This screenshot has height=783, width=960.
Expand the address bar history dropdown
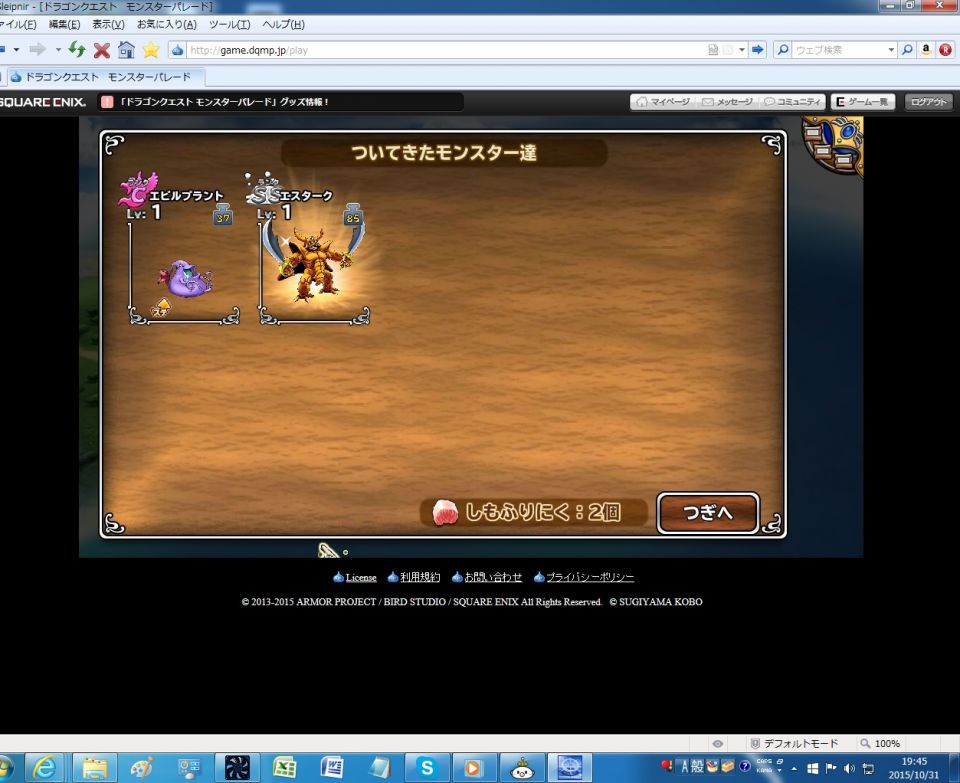pyautogui.click(x=742, y=50)
